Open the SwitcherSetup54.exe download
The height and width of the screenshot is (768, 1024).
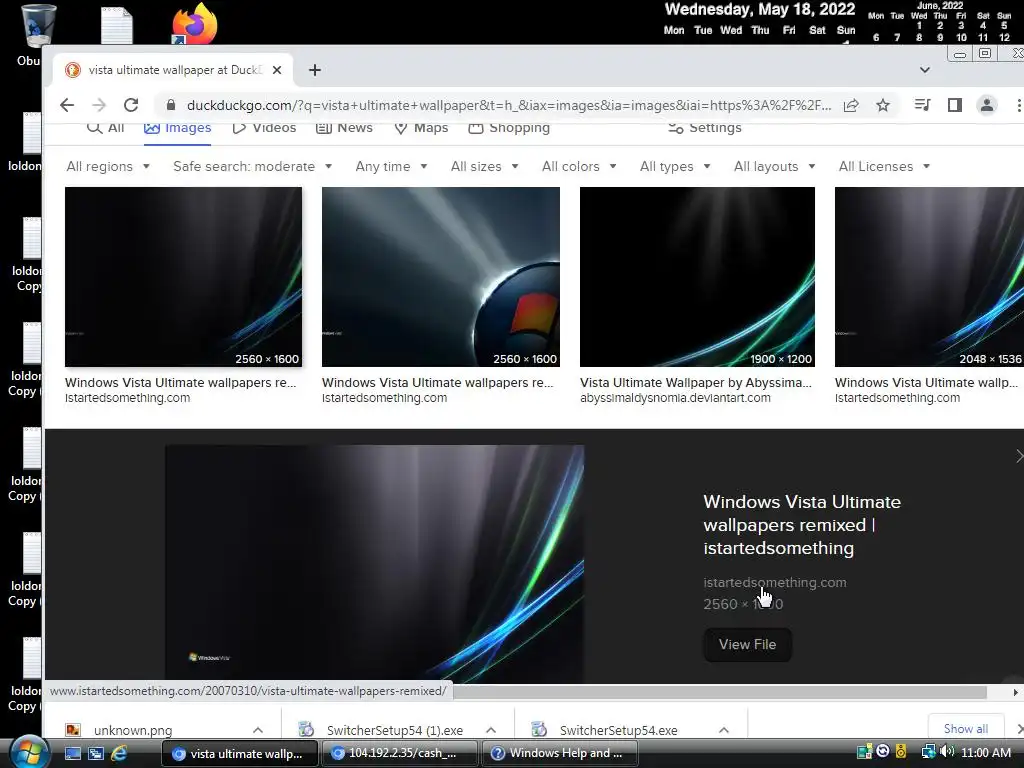coord(618,730)
